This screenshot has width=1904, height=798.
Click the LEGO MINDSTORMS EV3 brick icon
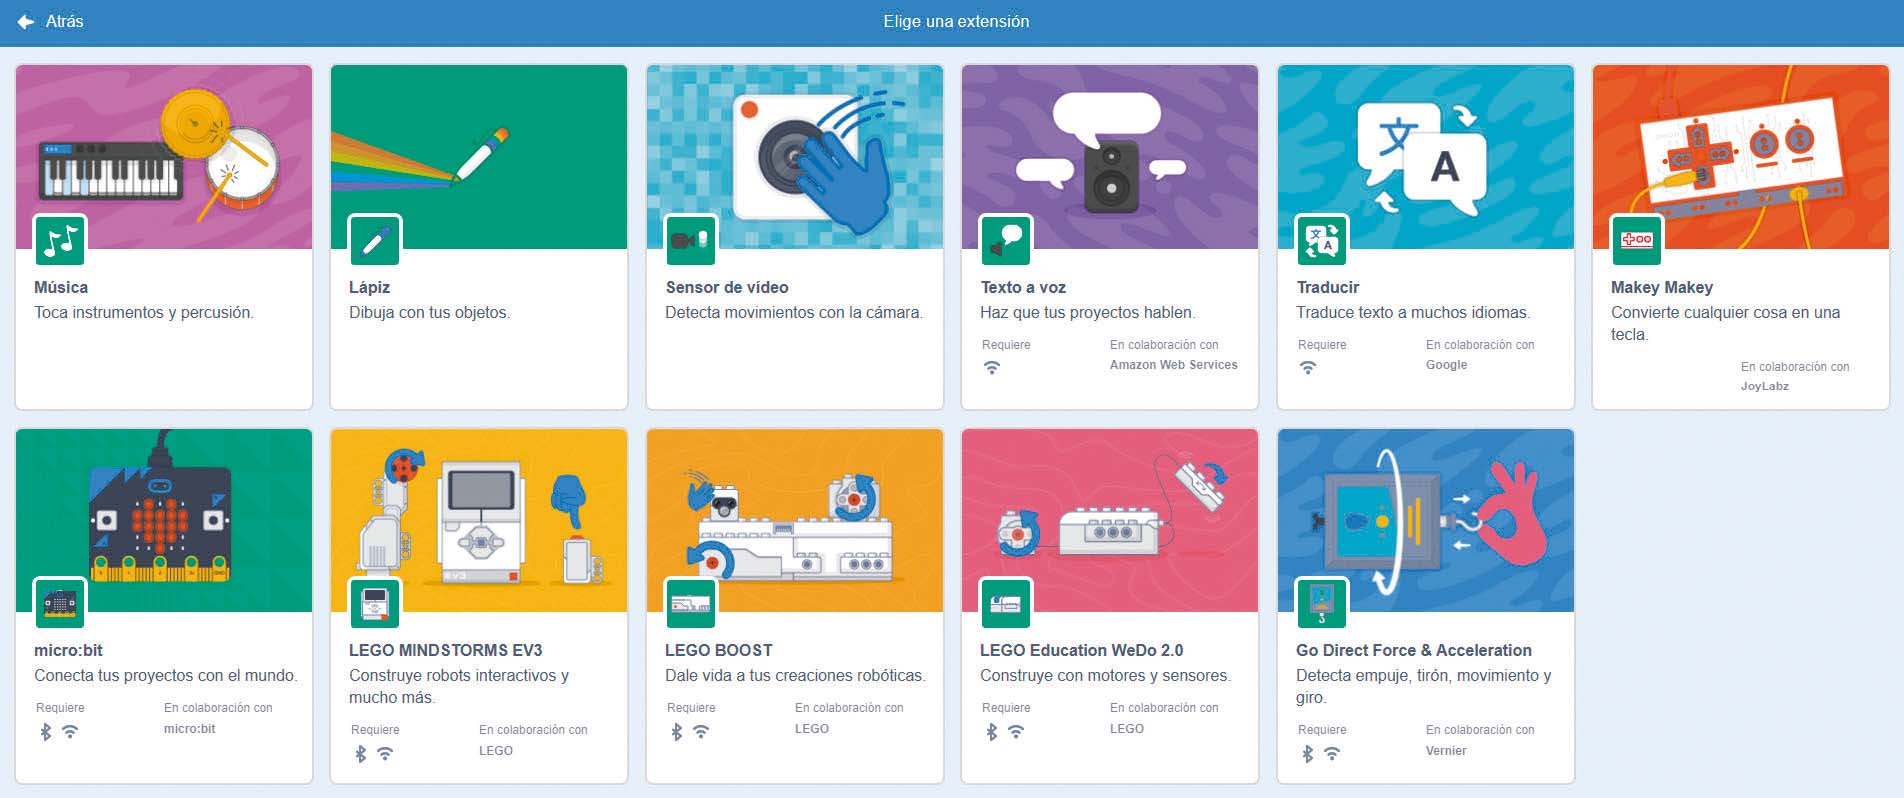pos(375,603)
